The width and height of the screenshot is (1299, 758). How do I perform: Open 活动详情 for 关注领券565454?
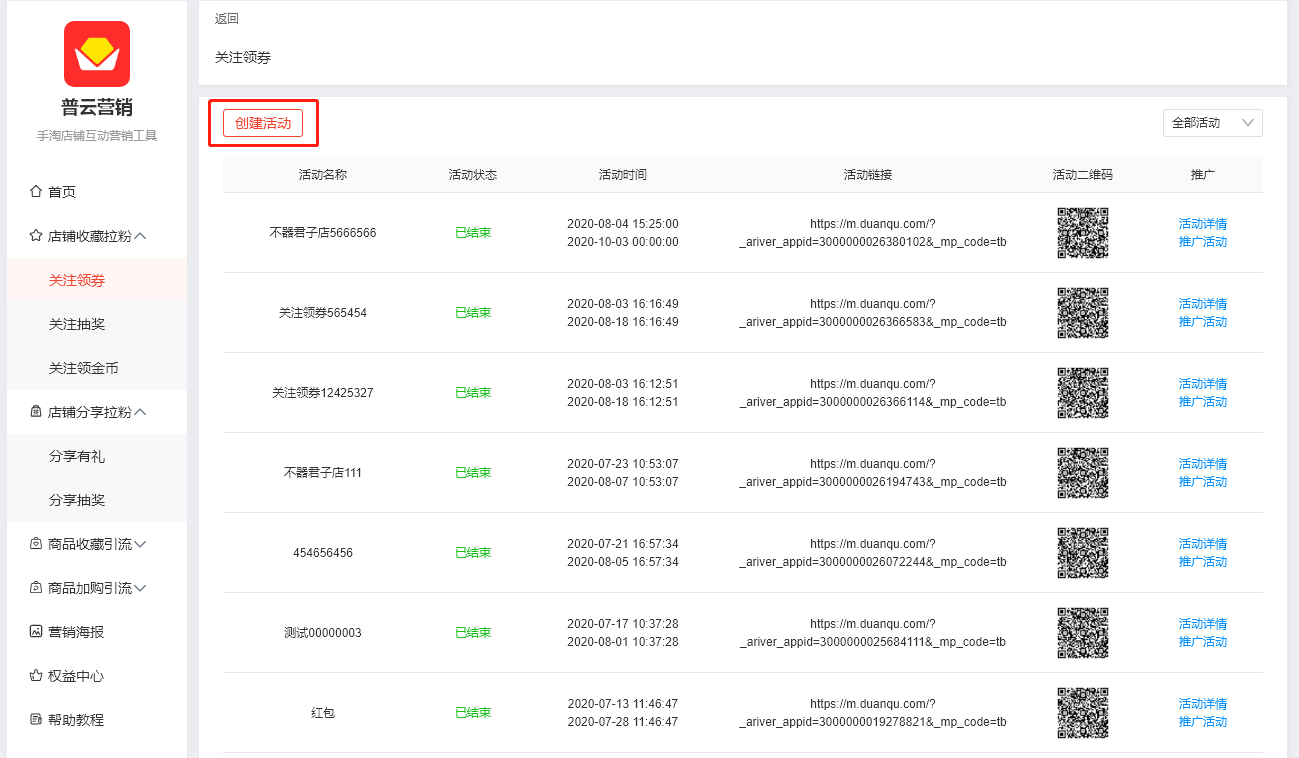[1203, 304]
